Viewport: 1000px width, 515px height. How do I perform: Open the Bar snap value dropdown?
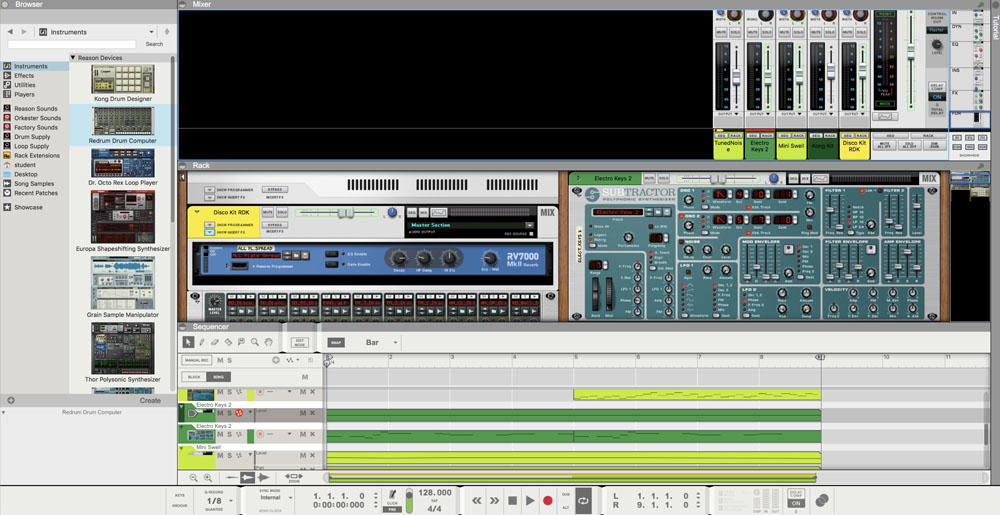coord(381,342)
